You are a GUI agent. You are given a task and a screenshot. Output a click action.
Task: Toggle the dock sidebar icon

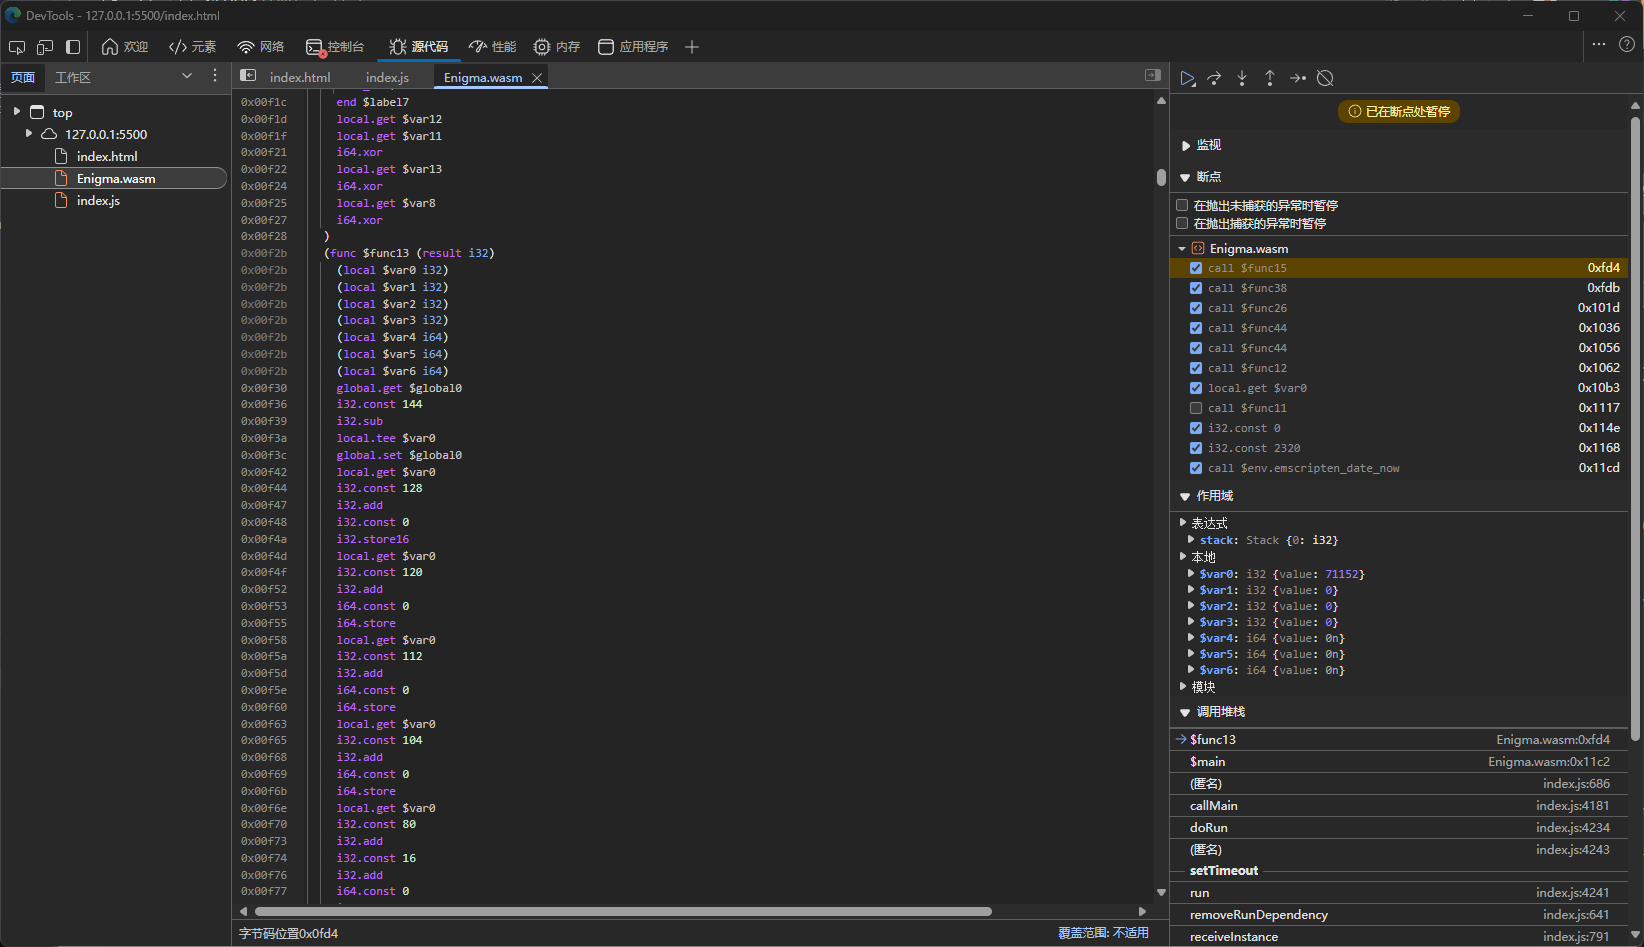73,47
